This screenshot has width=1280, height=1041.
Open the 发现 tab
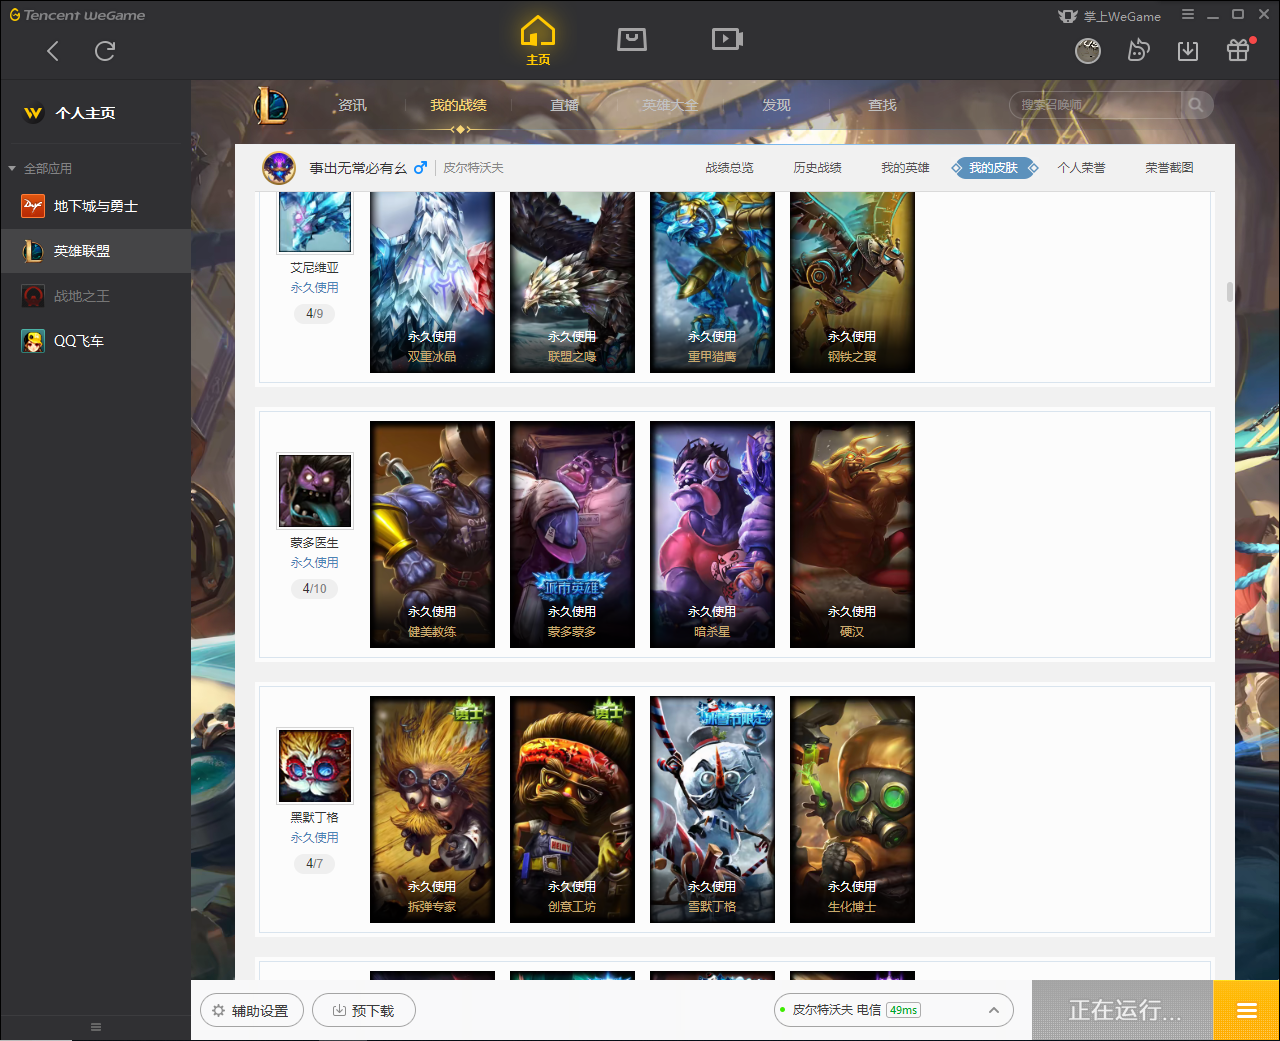(x=776, y=105)
